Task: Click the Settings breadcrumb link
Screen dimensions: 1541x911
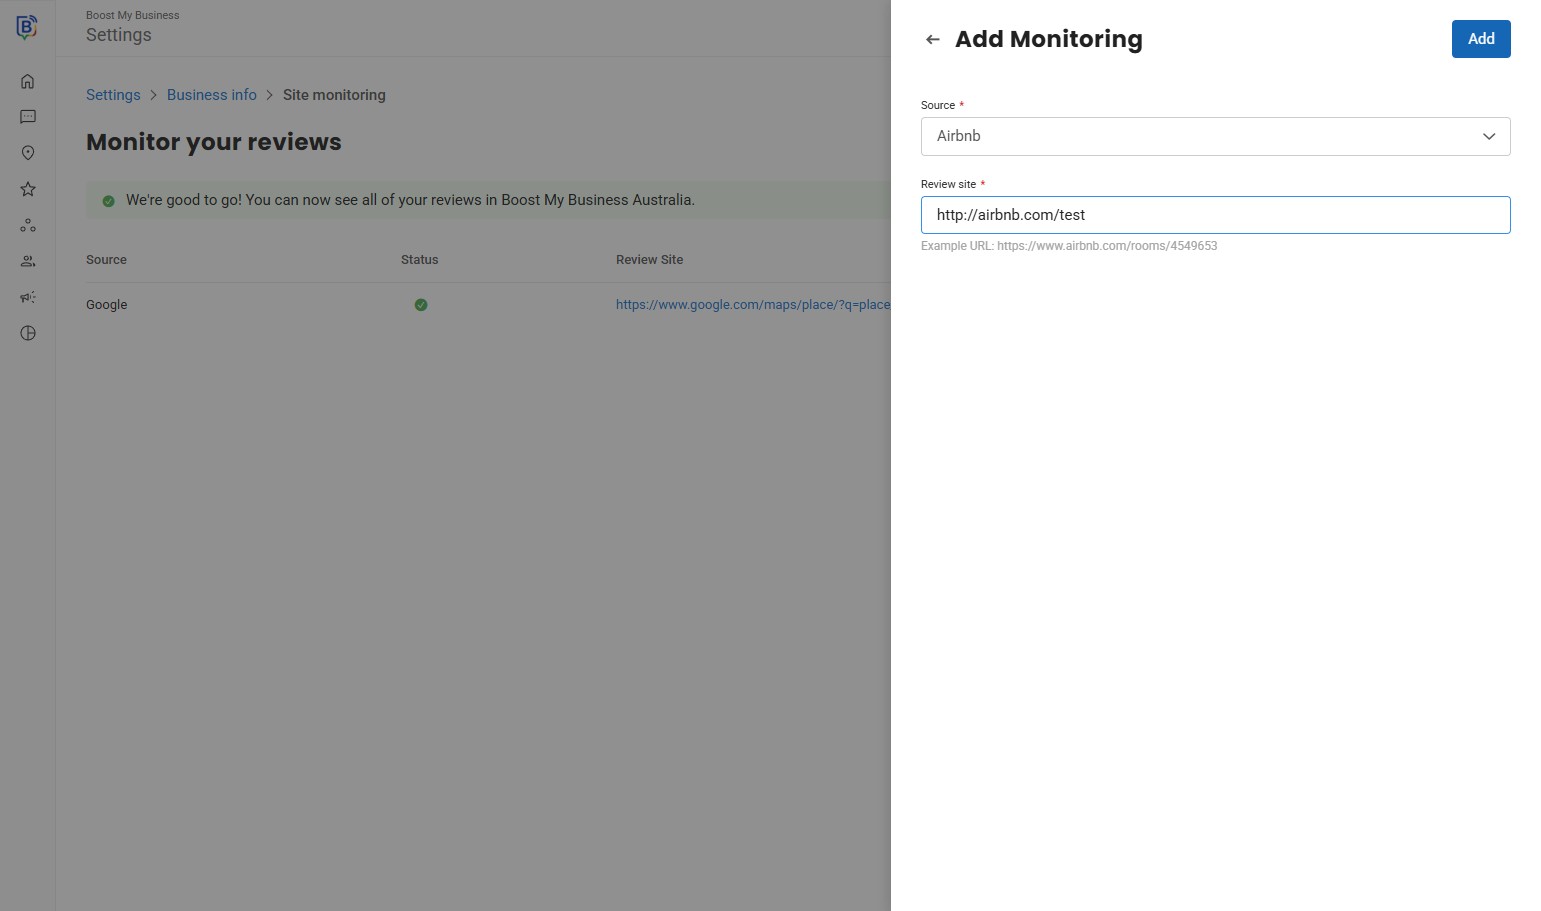Action: 113,95
